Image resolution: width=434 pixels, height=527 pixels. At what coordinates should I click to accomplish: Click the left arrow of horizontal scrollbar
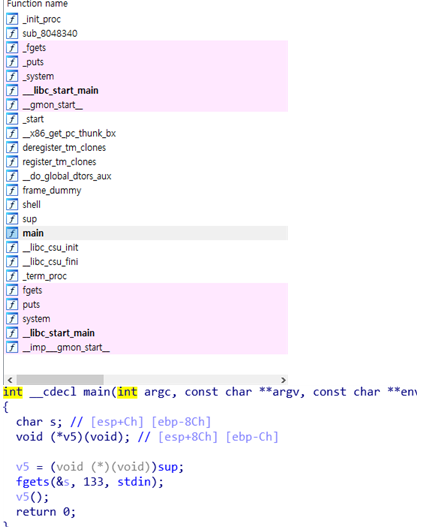(x=10, y=380)
